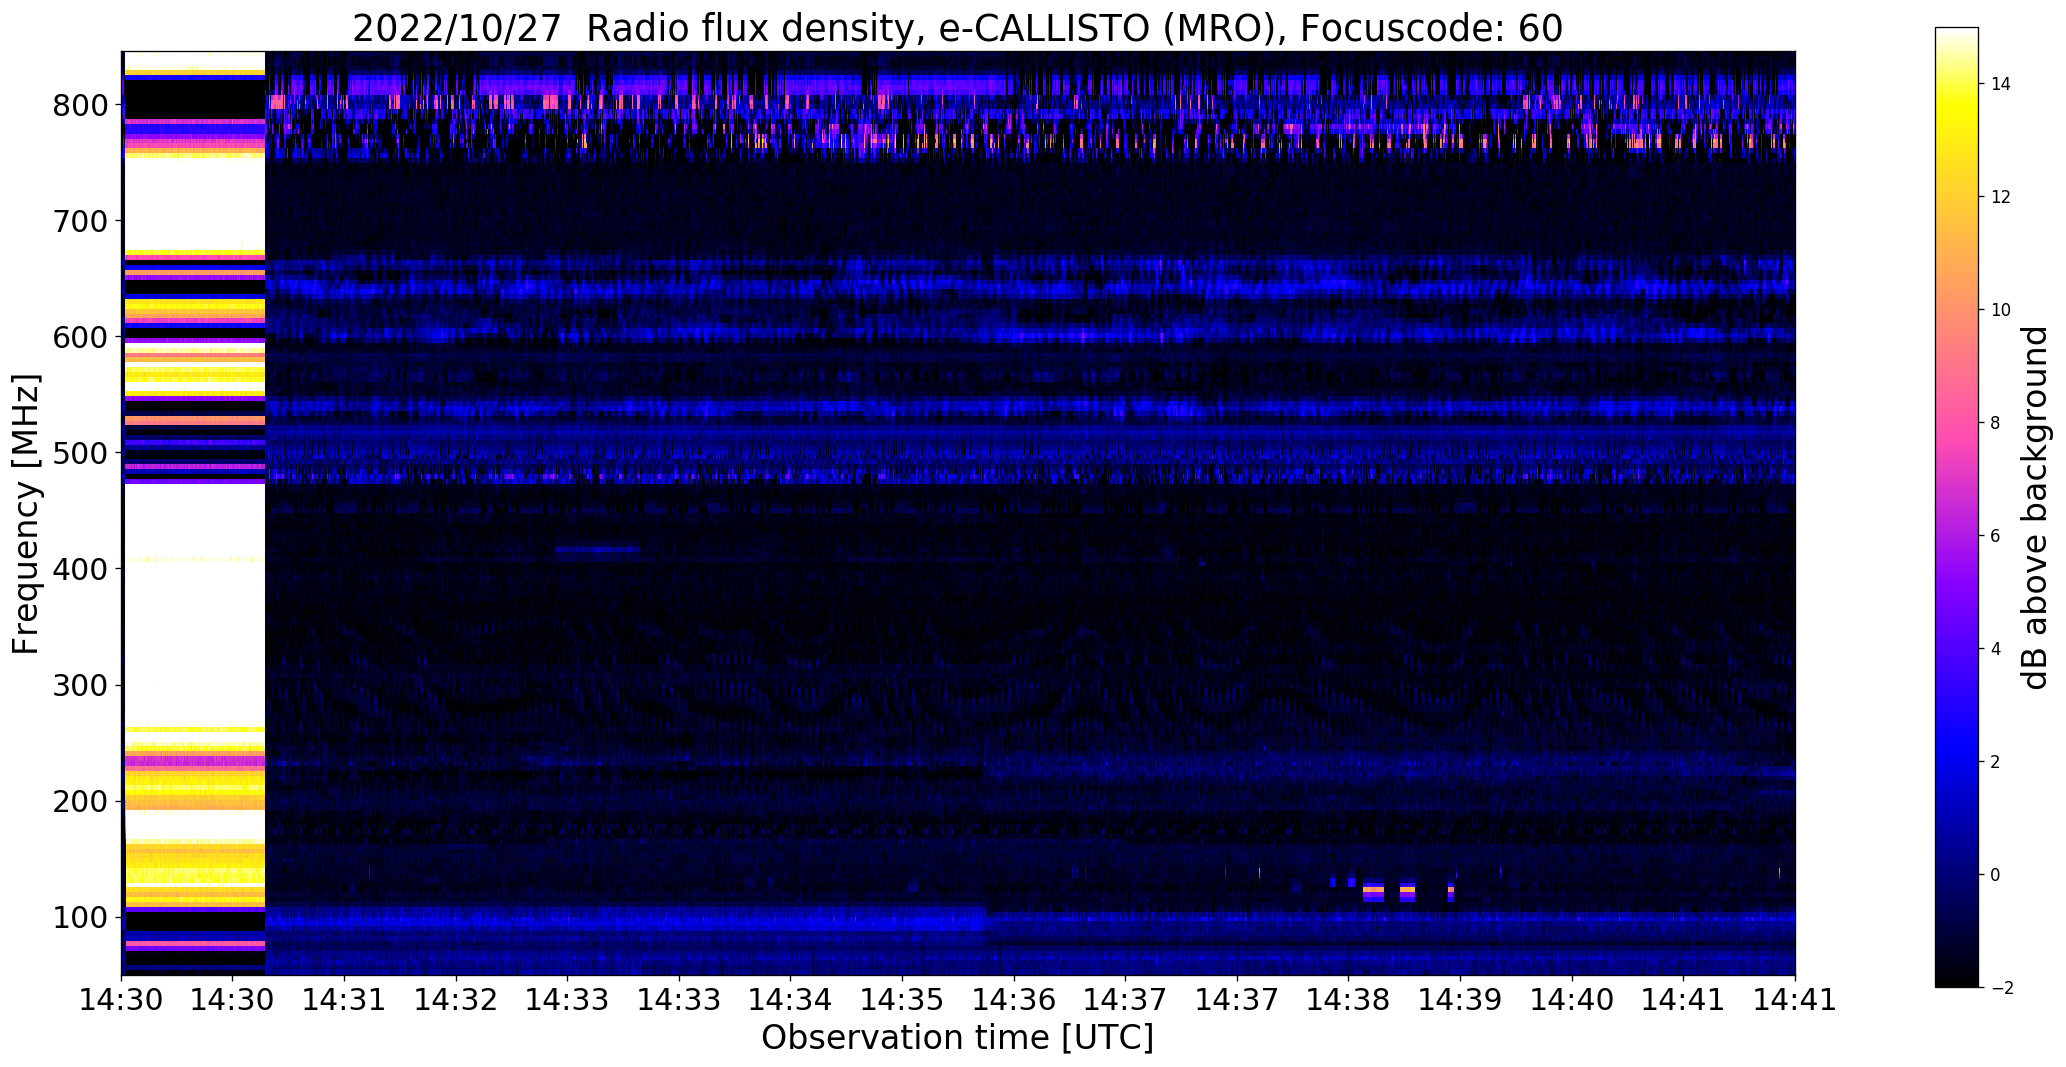Click the 14:40 time tick label
2066x1067 pixels.
1572,1000
